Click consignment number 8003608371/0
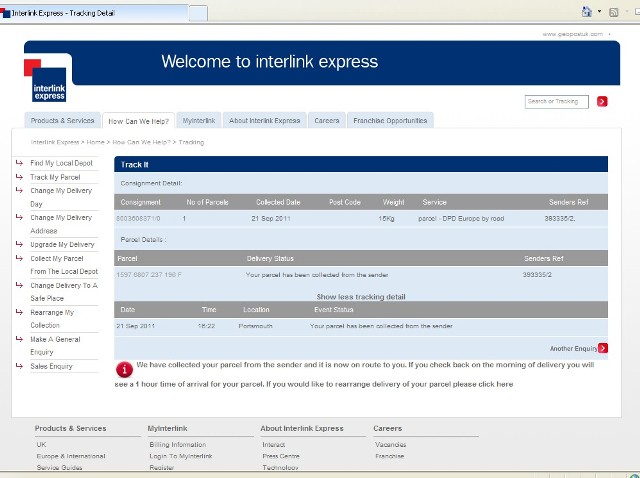640x478 pixels. coord(138,218)
